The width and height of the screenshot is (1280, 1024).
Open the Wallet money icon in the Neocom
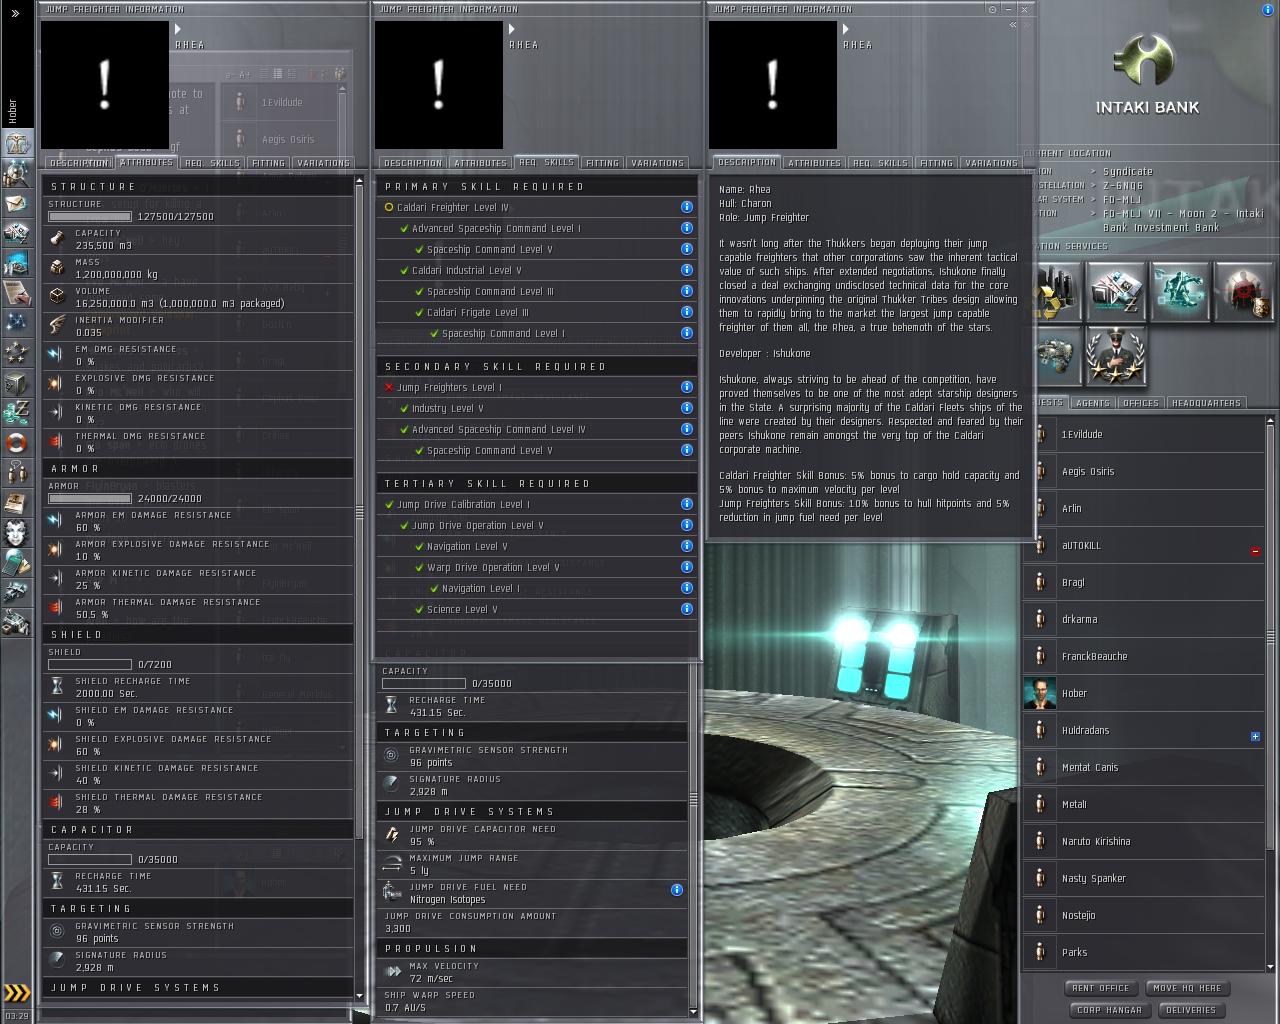pyautogui.click(x=17, y=412)
